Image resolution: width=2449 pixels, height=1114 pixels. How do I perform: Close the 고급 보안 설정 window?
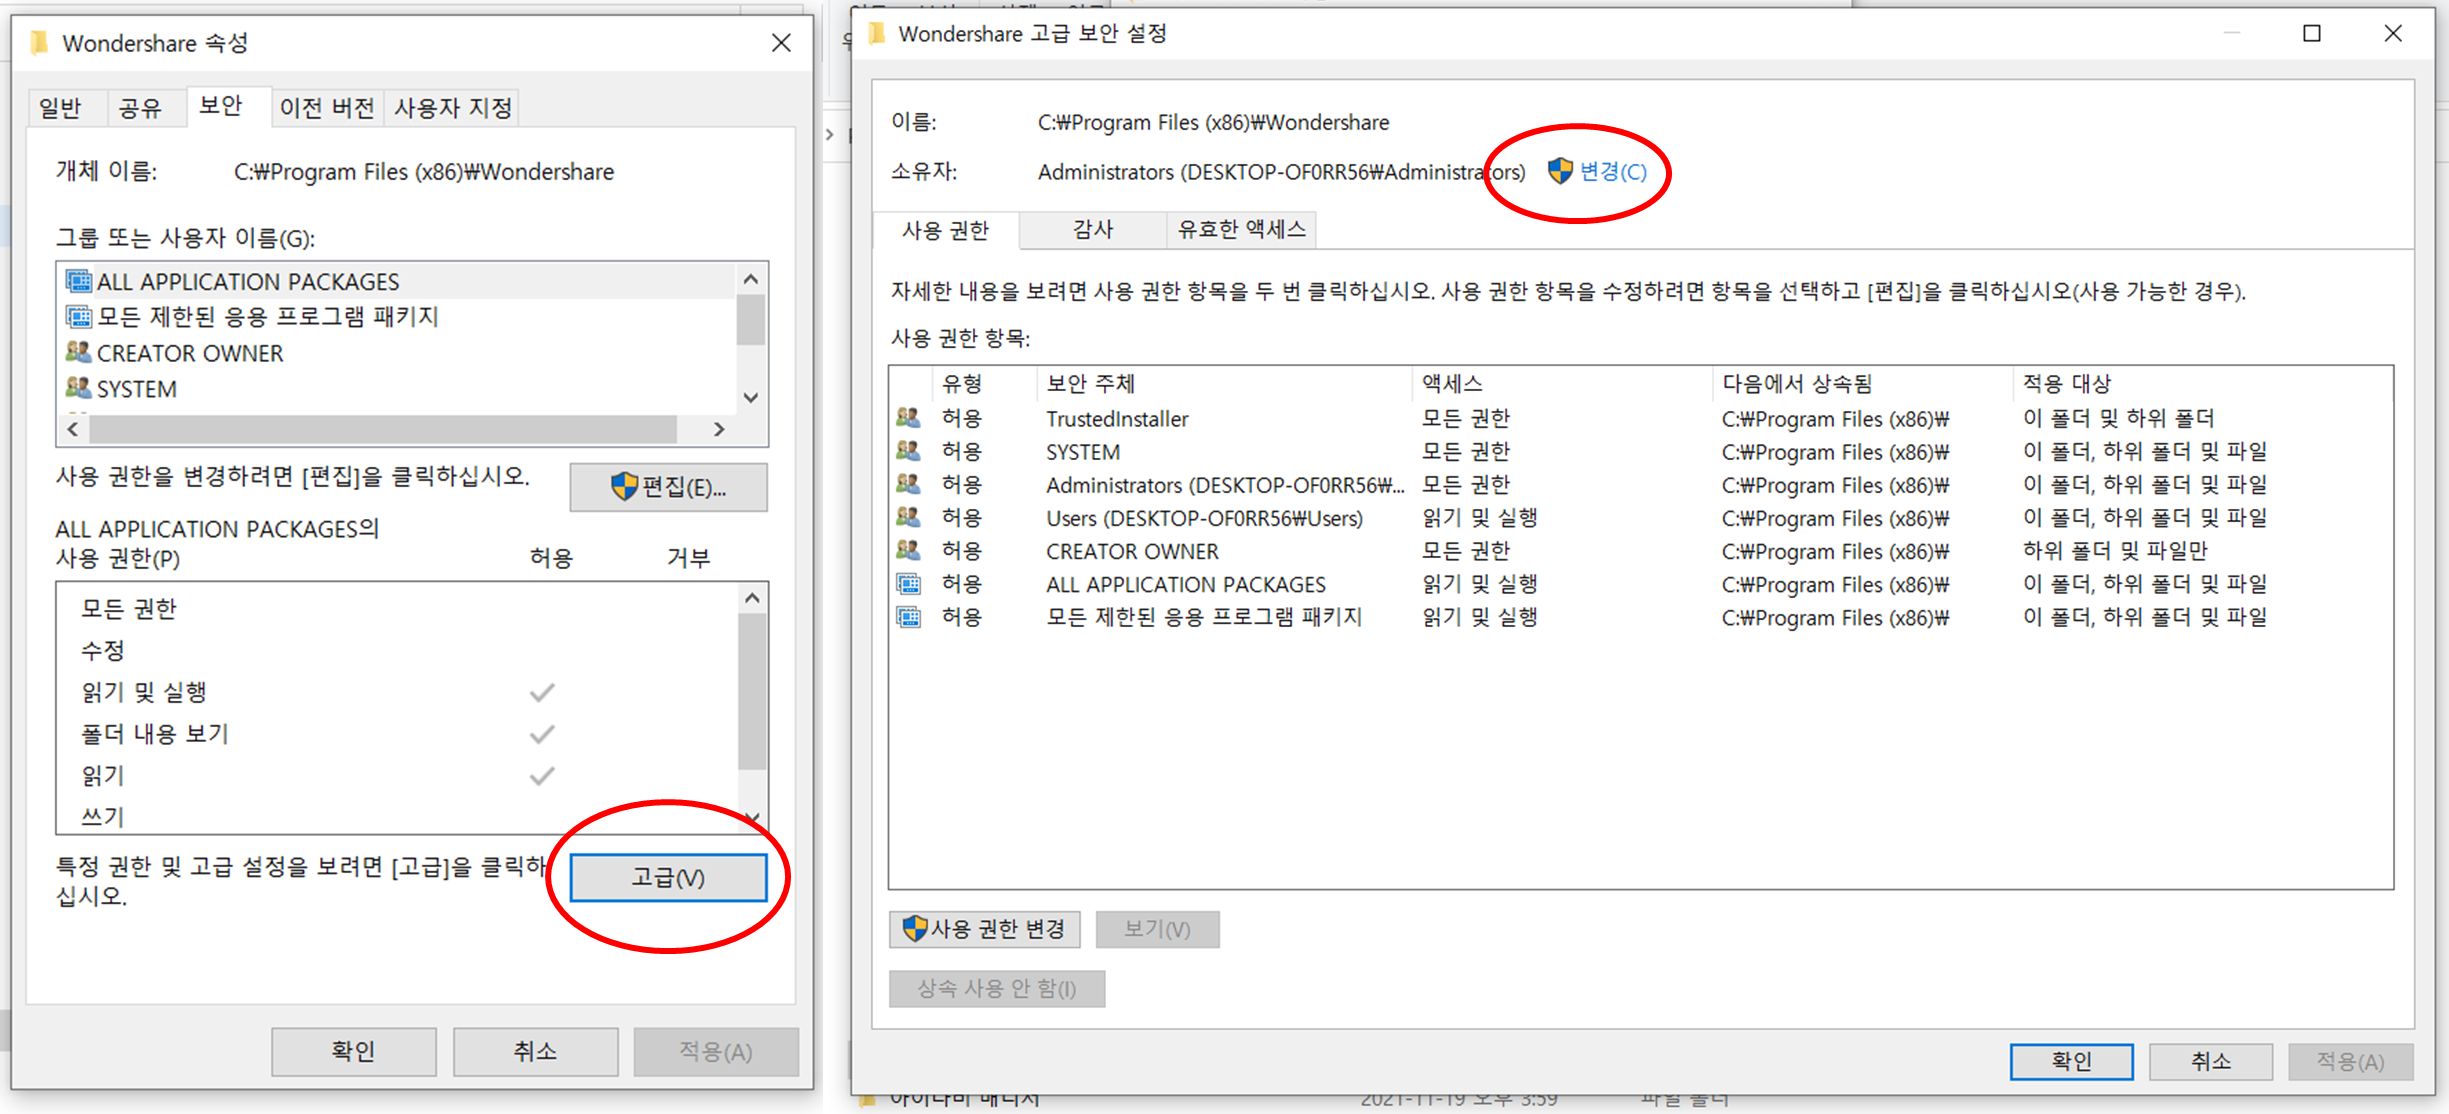[x=2393, y=34]
